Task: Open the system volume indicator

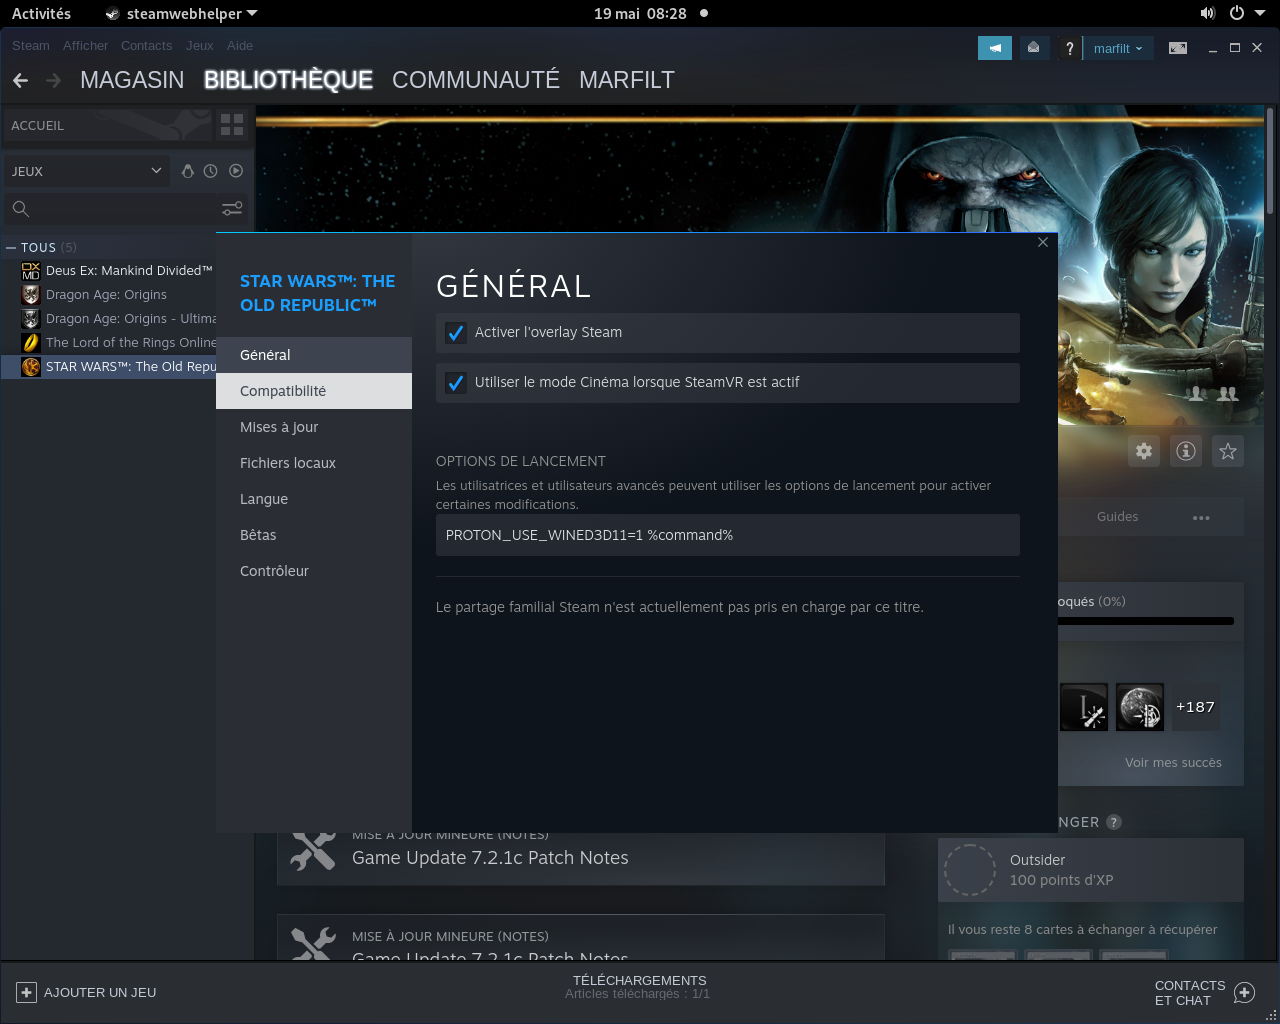Action: [x=1208, y=13]
